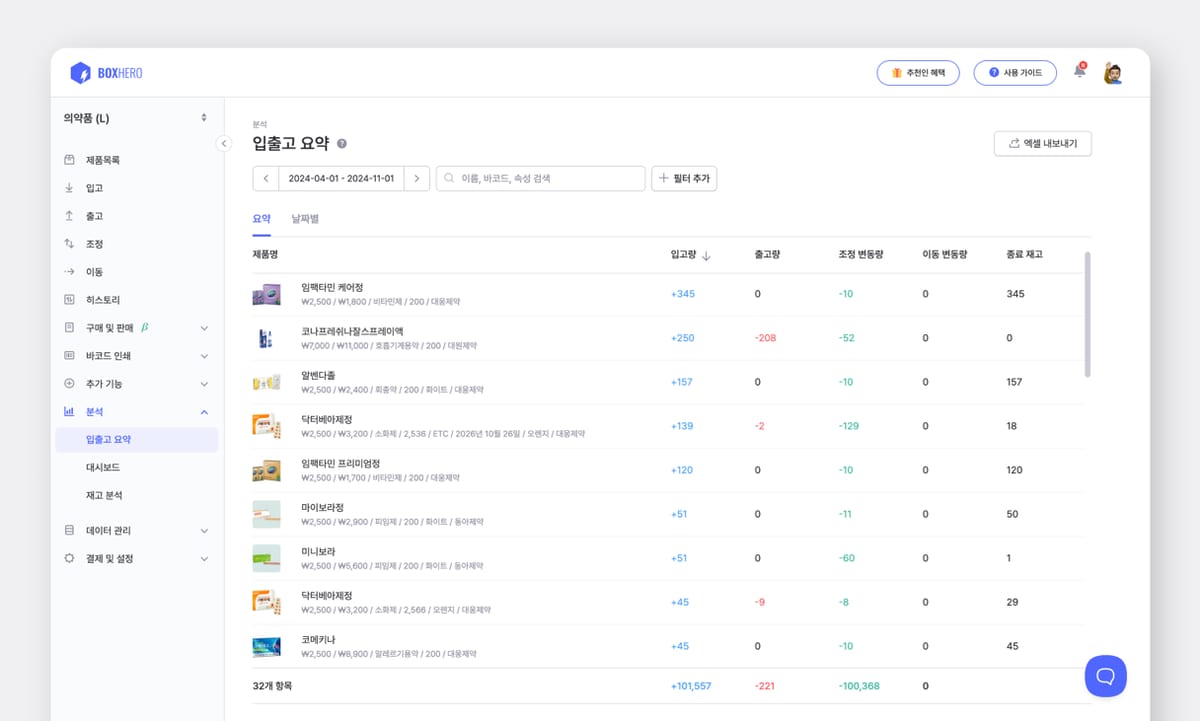
Task: Open 코나프레쉬나잘스프레이액 product thumbnail
Action: tap(266, 338)
